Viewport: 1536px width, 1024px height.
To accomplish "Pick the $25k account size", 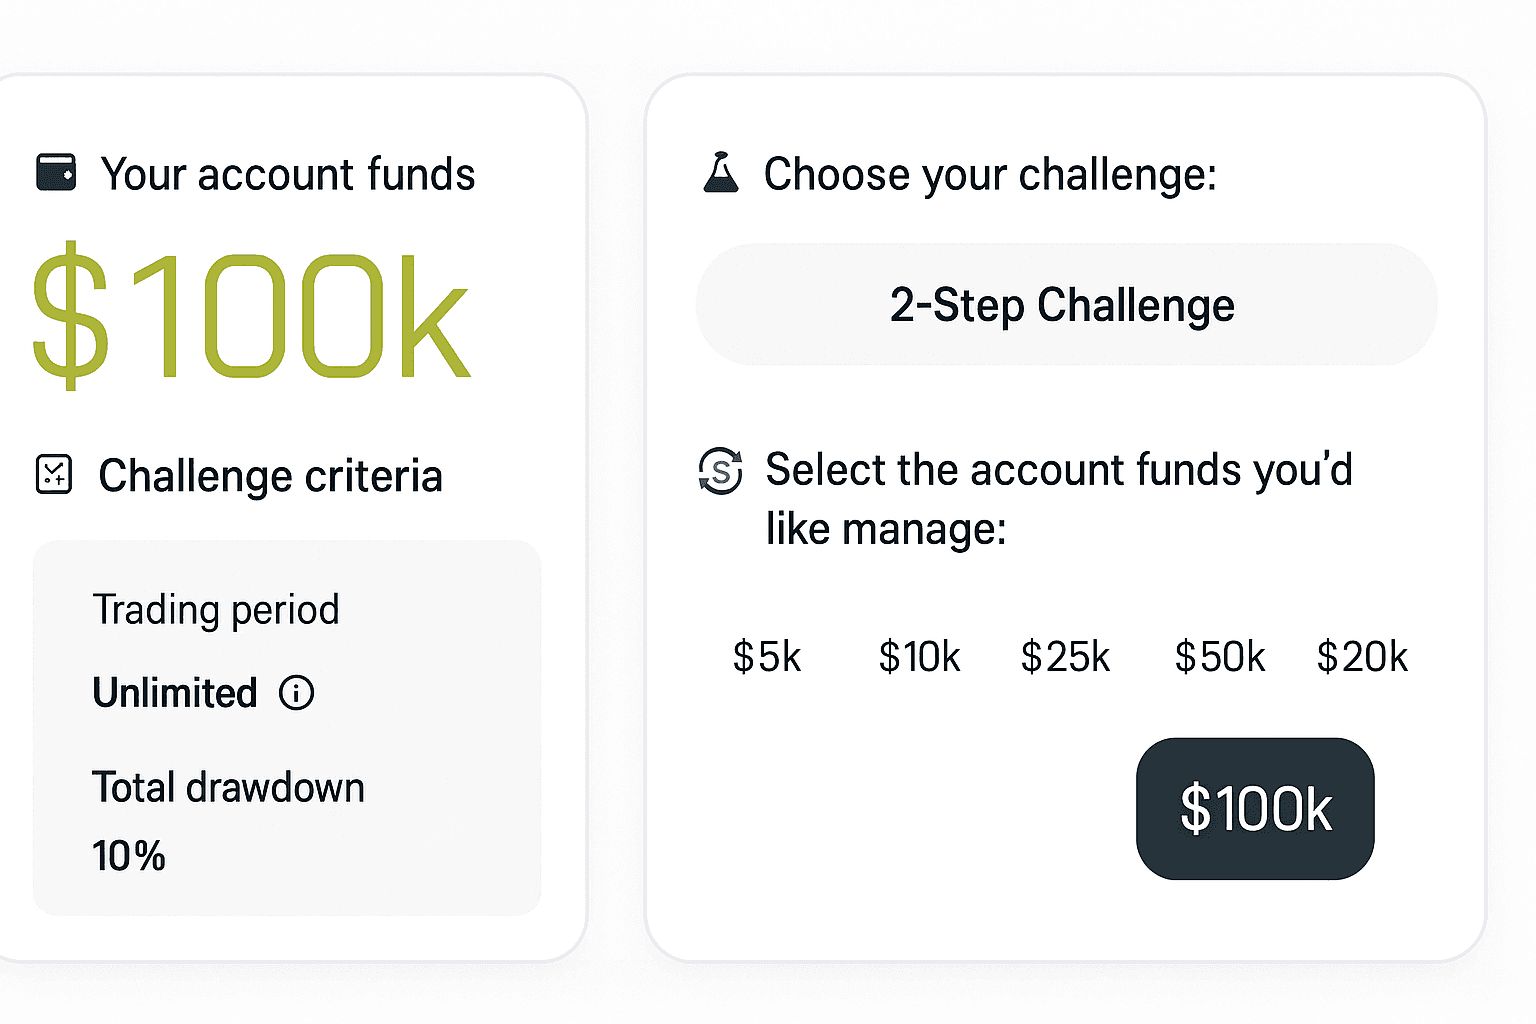I will pyautogui.click(x=1065, y=657).
